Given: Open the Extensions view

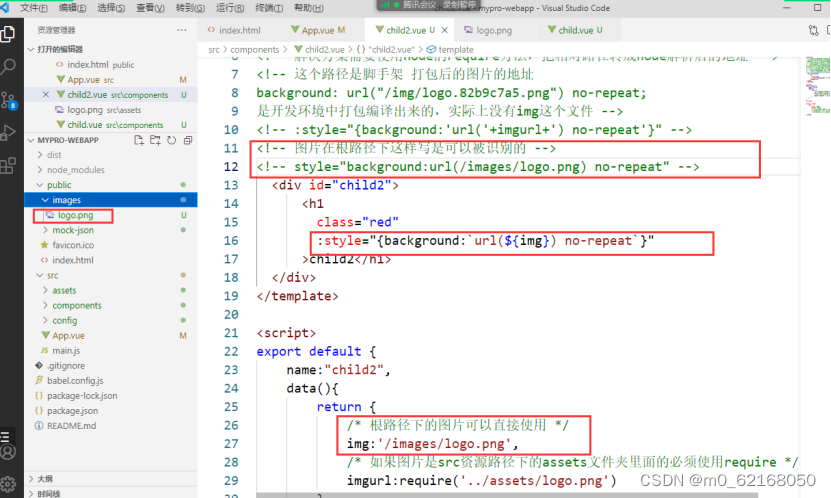Looking at the screenshot, I should [10, 164].
